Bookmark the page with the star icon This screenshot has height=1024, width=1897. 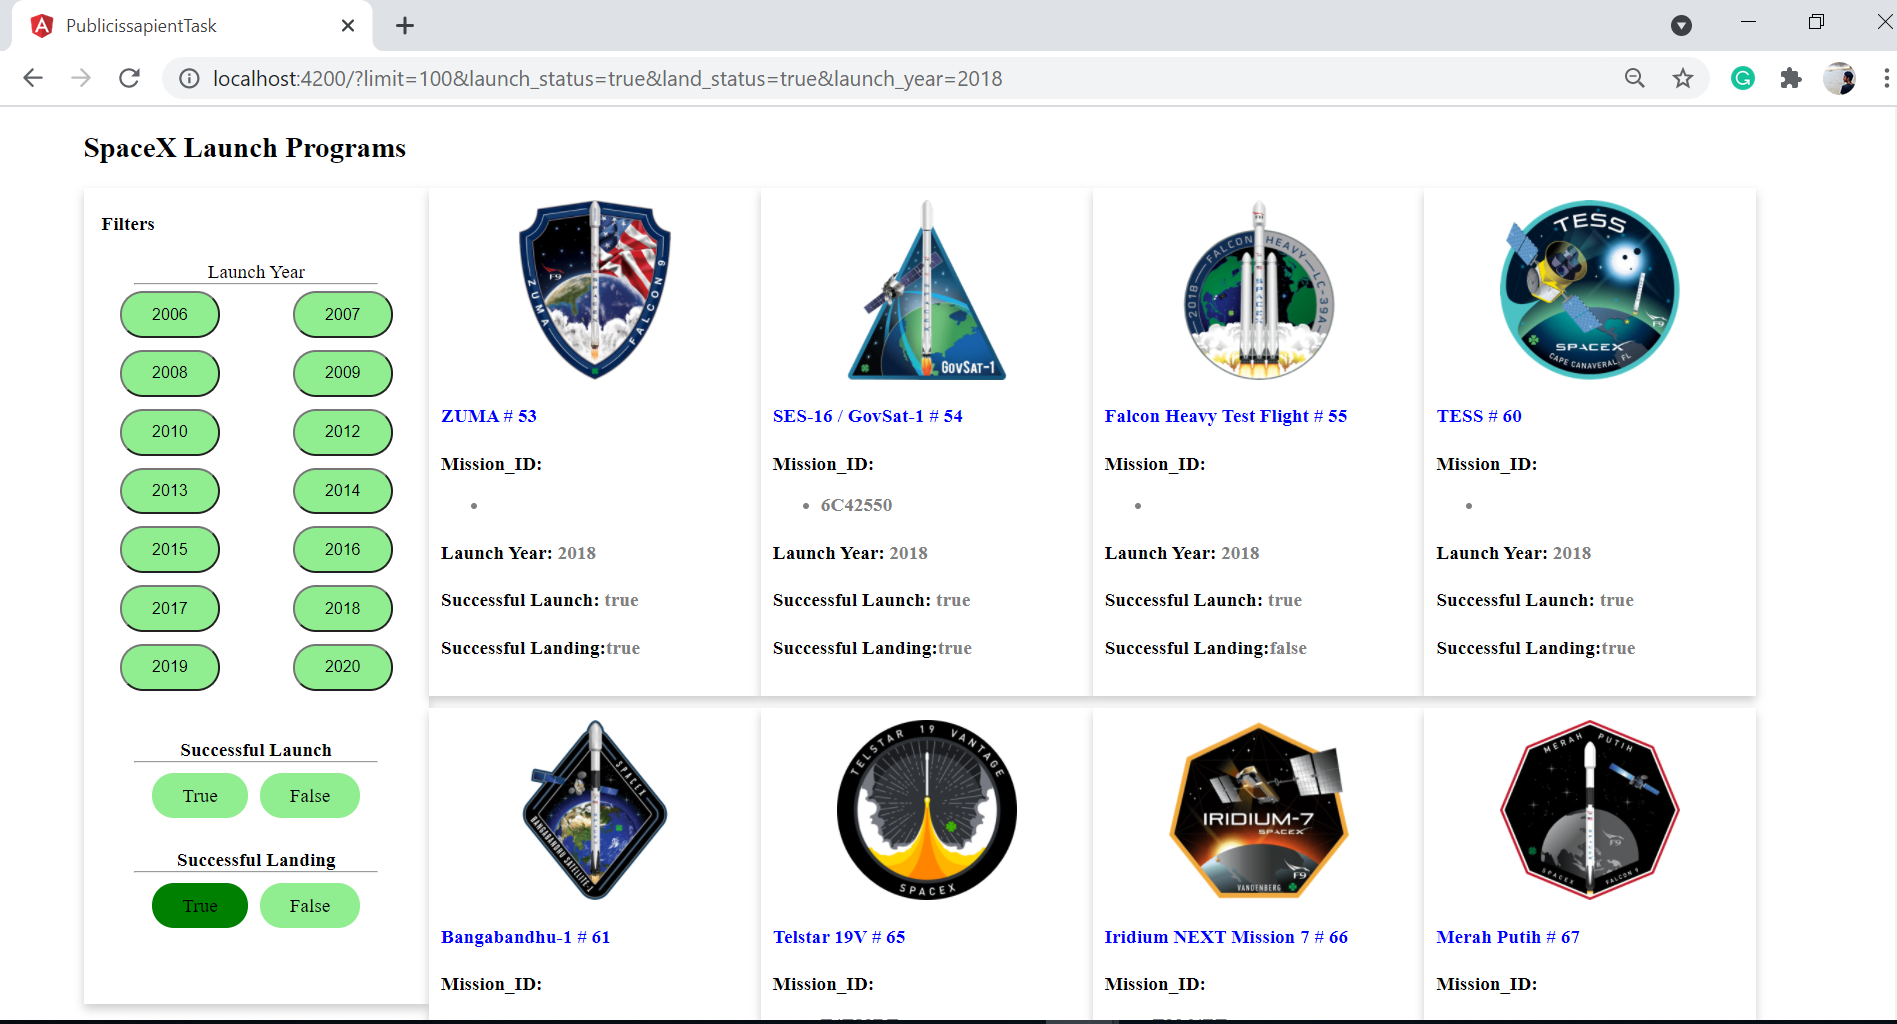pos(1683,78)
